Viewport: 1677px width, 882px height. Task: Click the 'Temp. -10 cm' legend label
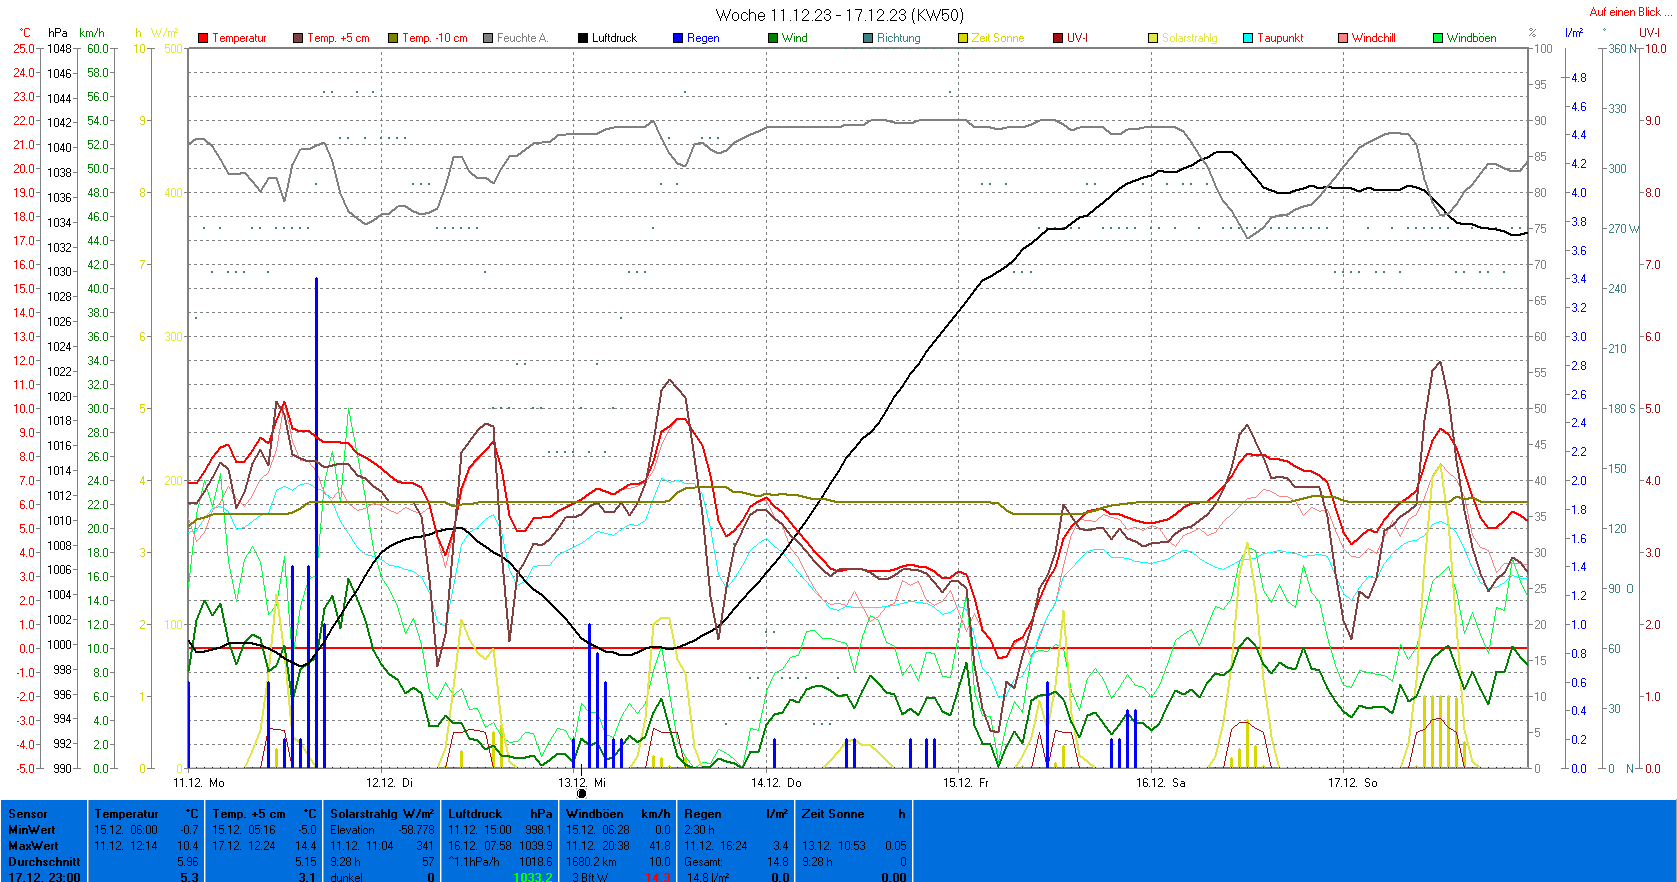click(435, 38)
